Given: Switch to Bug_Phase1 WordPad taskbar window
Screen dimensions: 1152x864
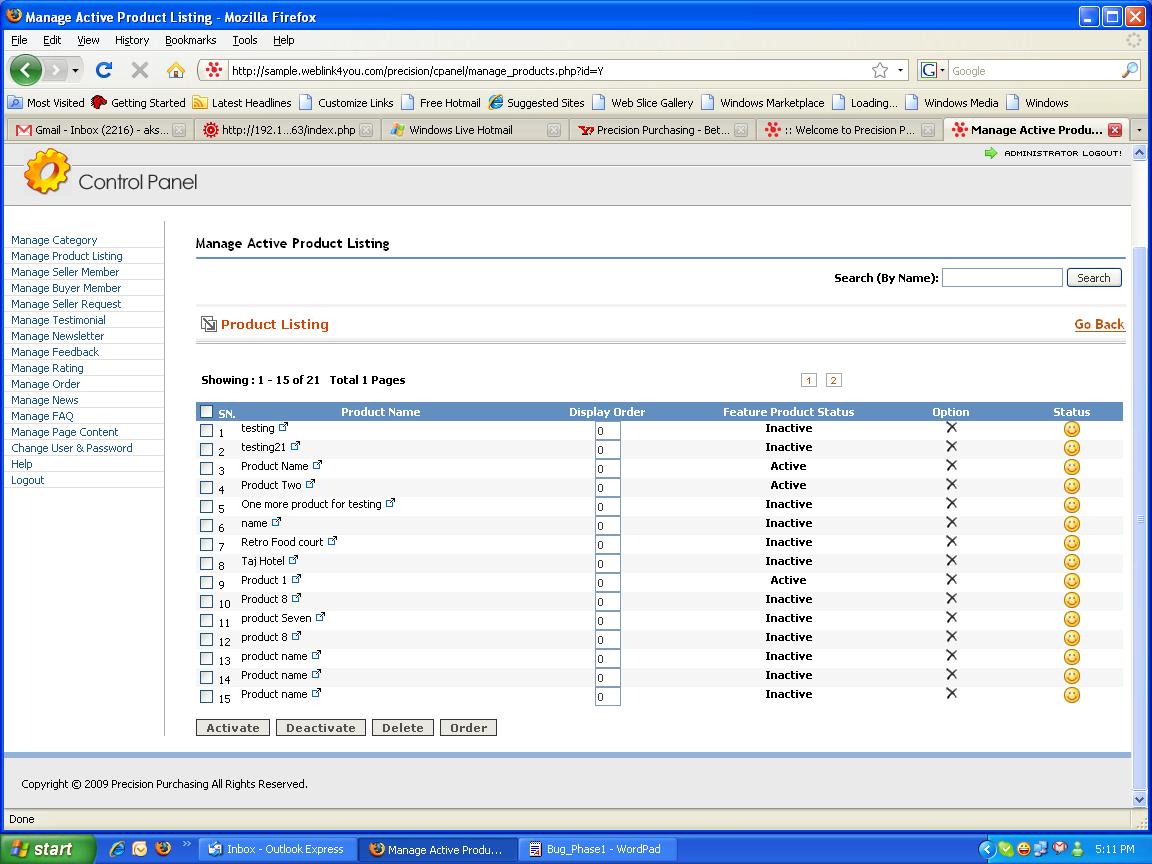Looking at the screenshot, I should point(595,849).
